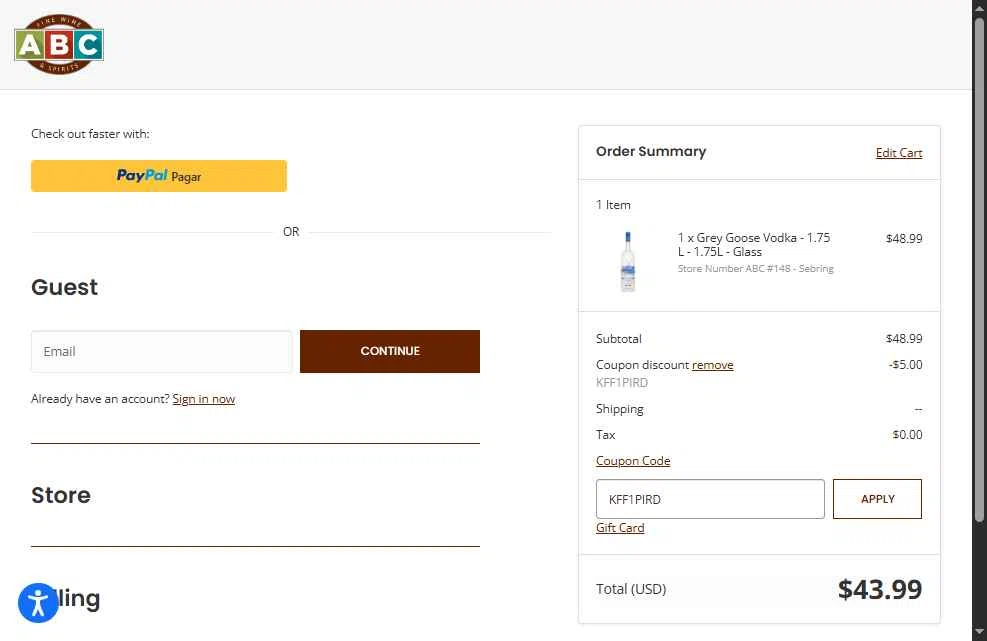Apply the coupon with the APPLY button
Image resolution: width=987 pixels, height=641 pixels.
point(877,499)
